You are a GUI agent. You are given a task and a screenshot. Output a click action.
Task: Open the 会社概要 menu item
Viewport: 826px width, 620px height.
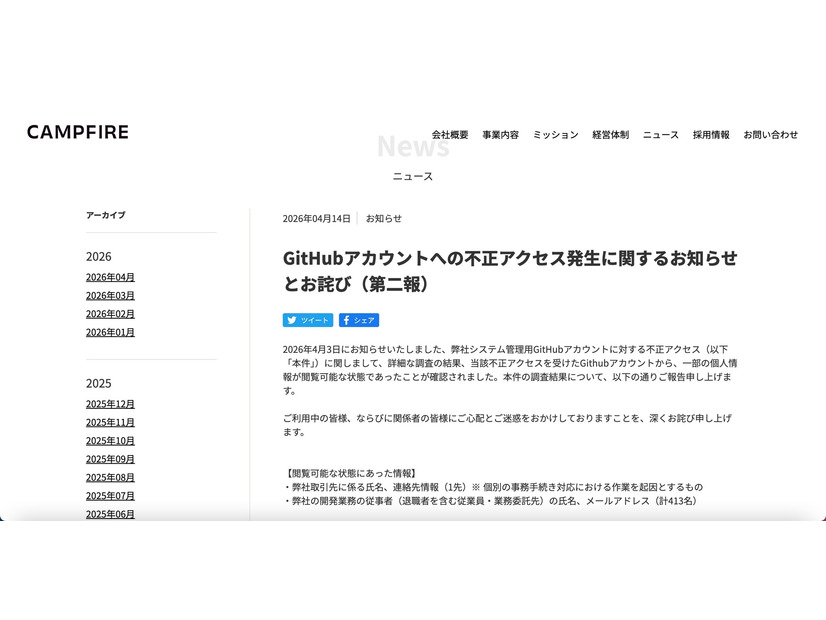coord(450,135)
